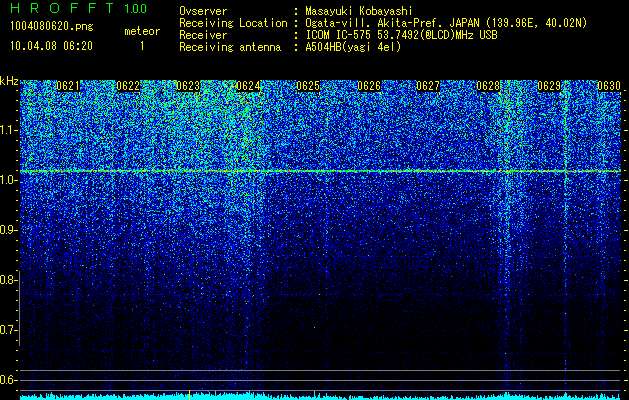
Task: Click the 0629 time marker
Action: [549, 86]
